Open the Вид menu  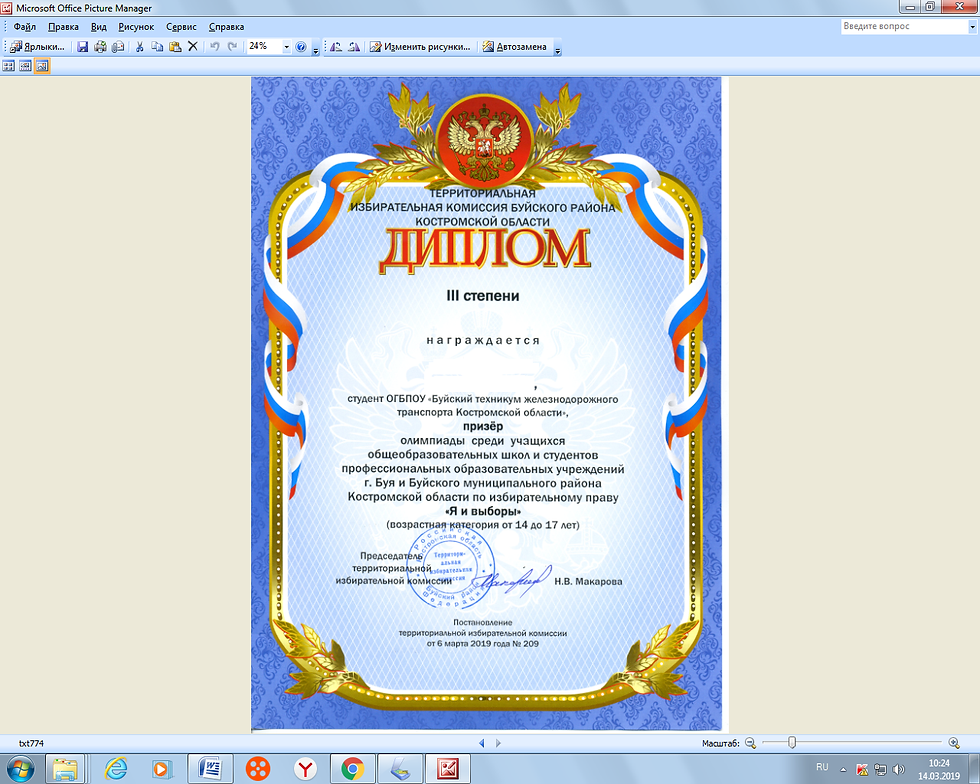point(99,27)
